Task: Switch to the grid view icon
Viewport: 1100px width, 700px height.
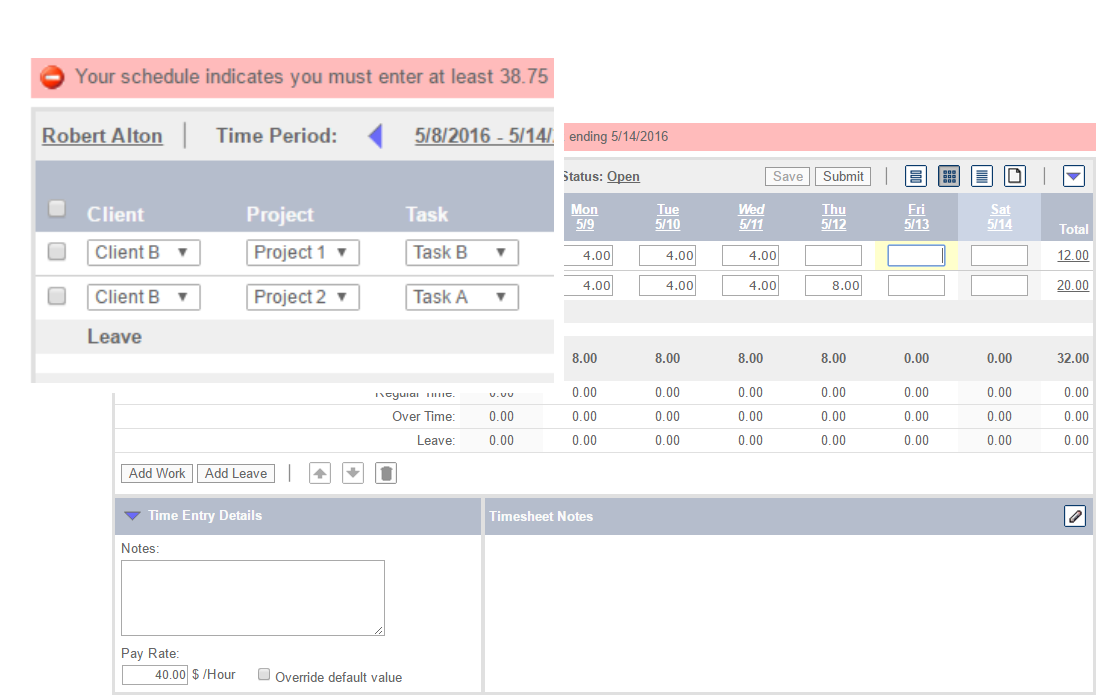Action: (x=948, y=176)
